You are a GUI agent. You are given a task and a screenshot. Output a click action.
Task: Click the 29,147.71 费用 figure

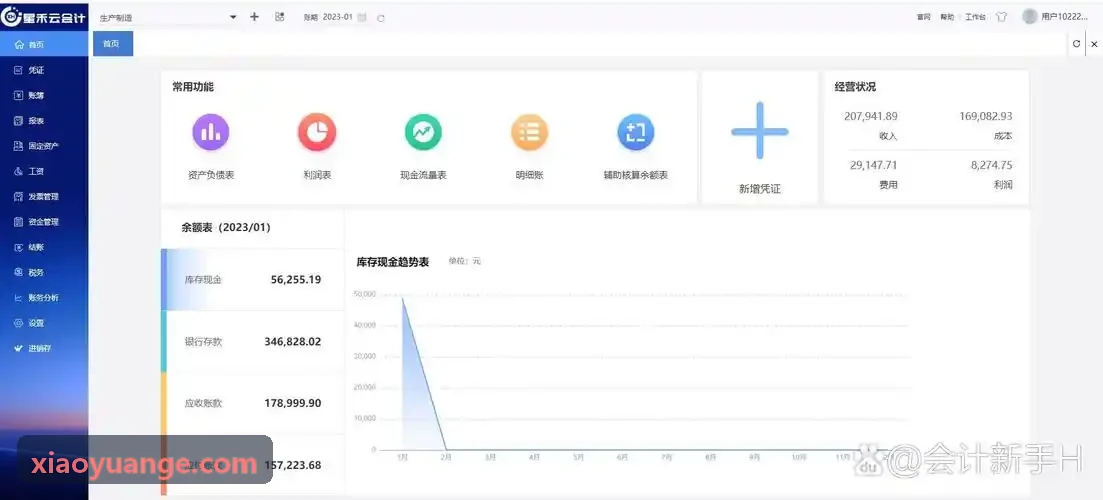pos(874,165)
